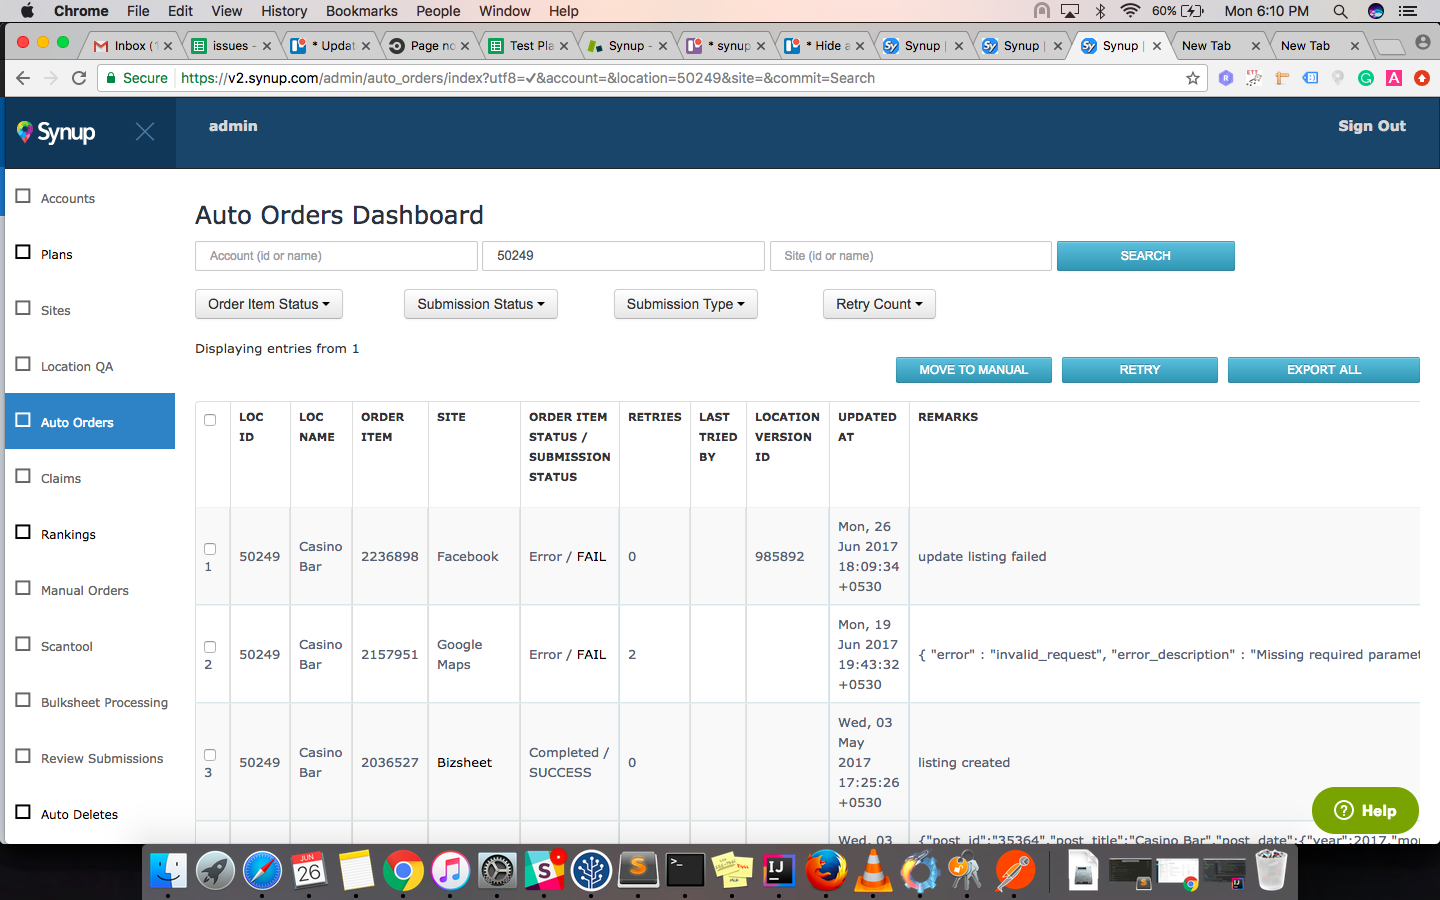Viewport: 1440px width, 900px height.
Task: Open iTunes from the Dock
Action: 450,871
